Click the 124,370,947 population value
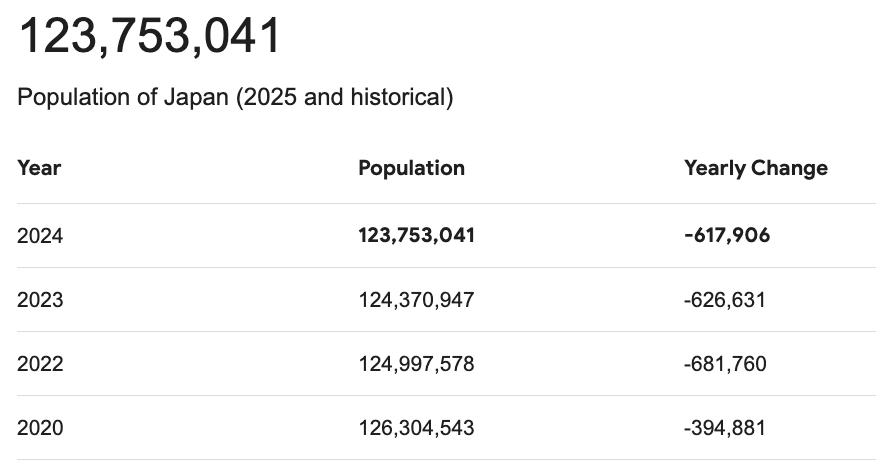 click(x=416, y=300)
